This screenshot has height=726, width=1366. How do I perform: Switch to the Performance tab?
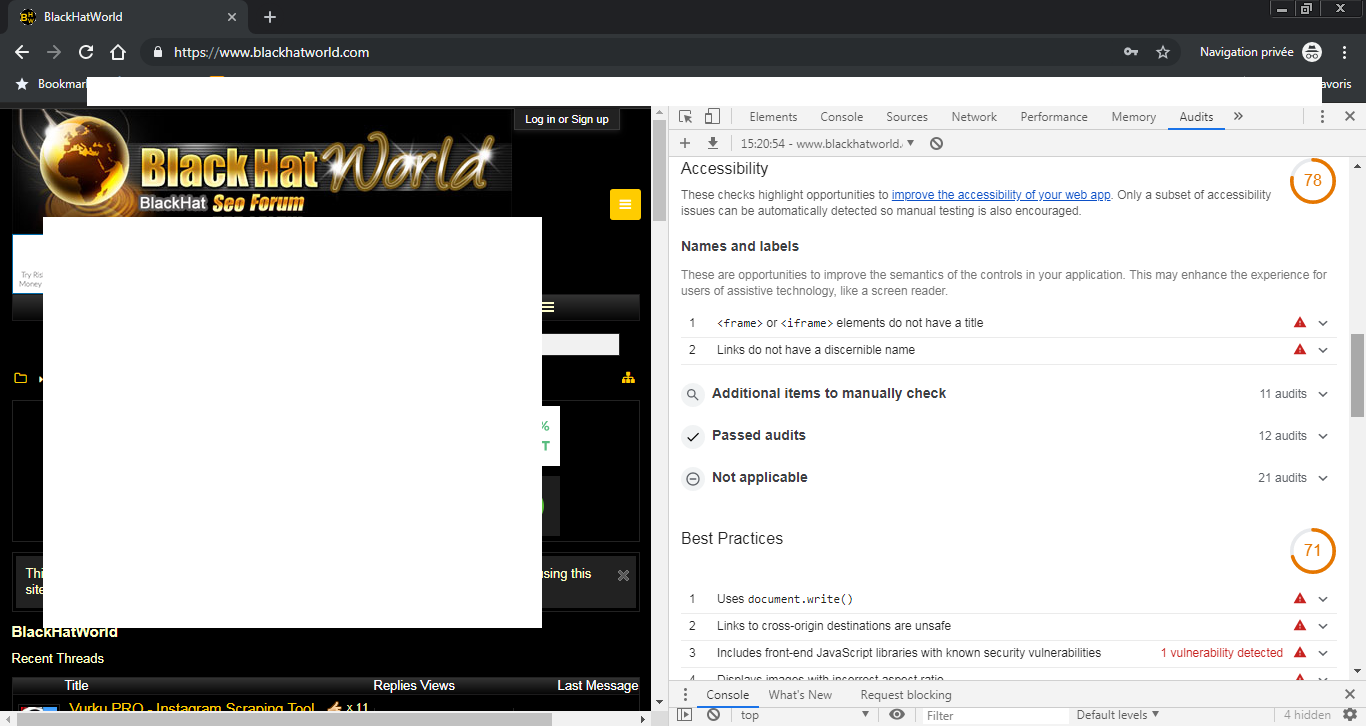pyautogui.click(x=1054, y=117)
